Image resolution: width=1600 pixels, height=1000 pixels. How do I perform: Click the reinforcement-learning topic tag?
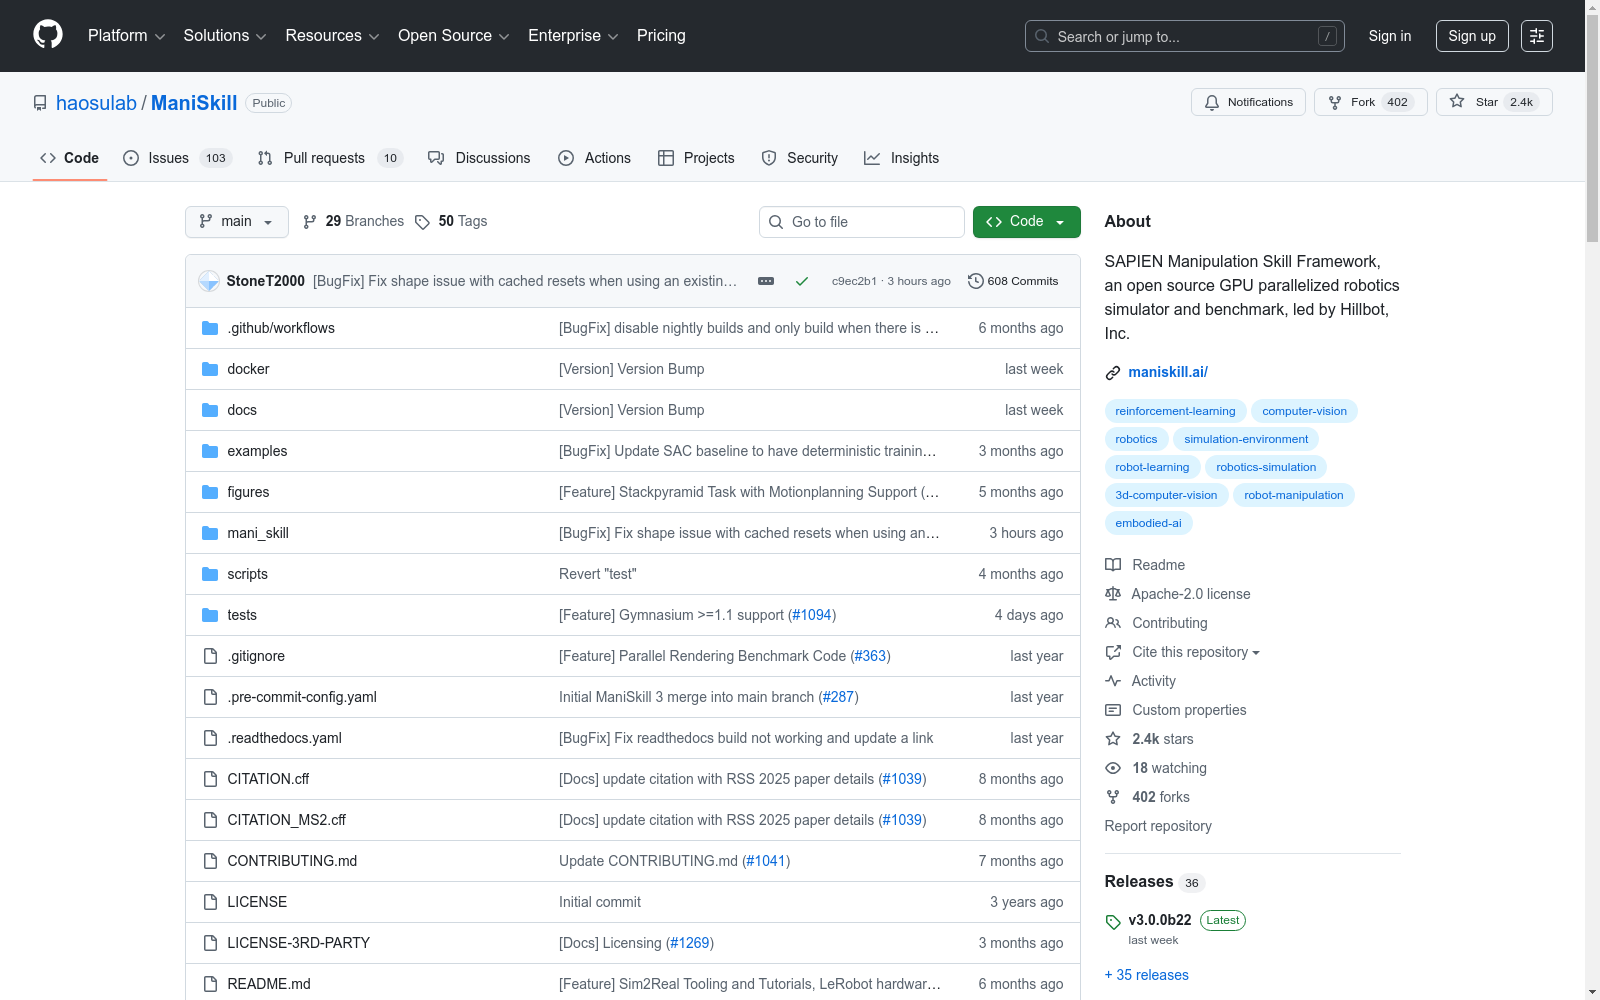(x=1175, y=411)
